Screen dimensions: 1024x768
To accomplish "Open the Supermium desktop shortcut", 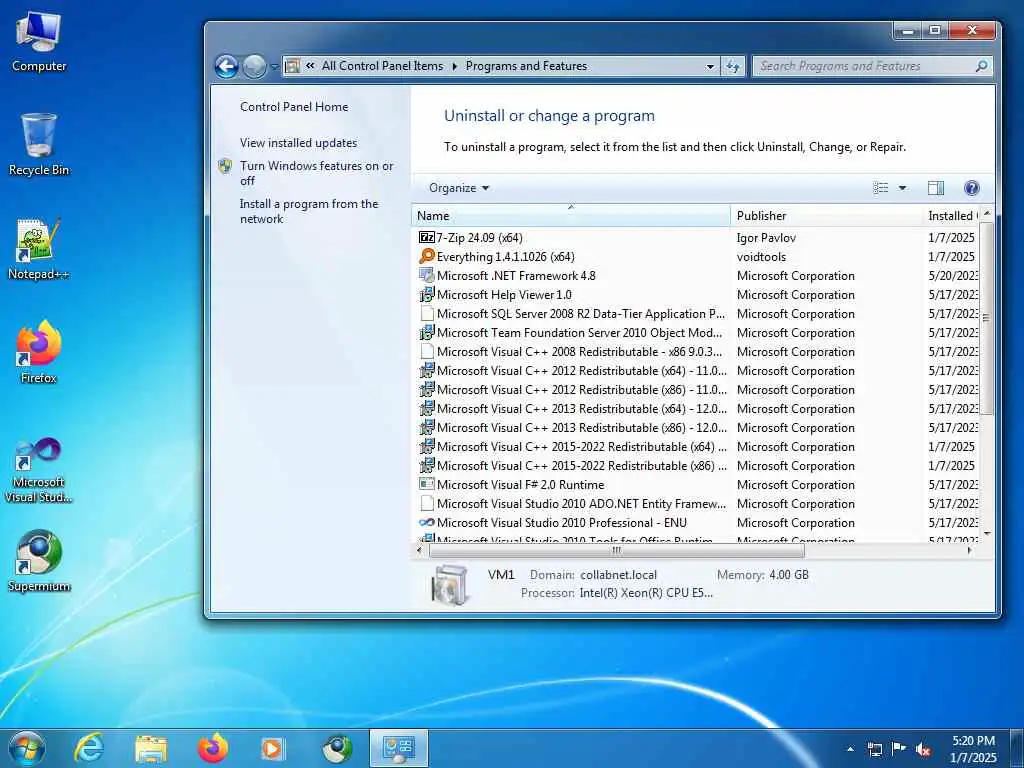I will point(39,561).
